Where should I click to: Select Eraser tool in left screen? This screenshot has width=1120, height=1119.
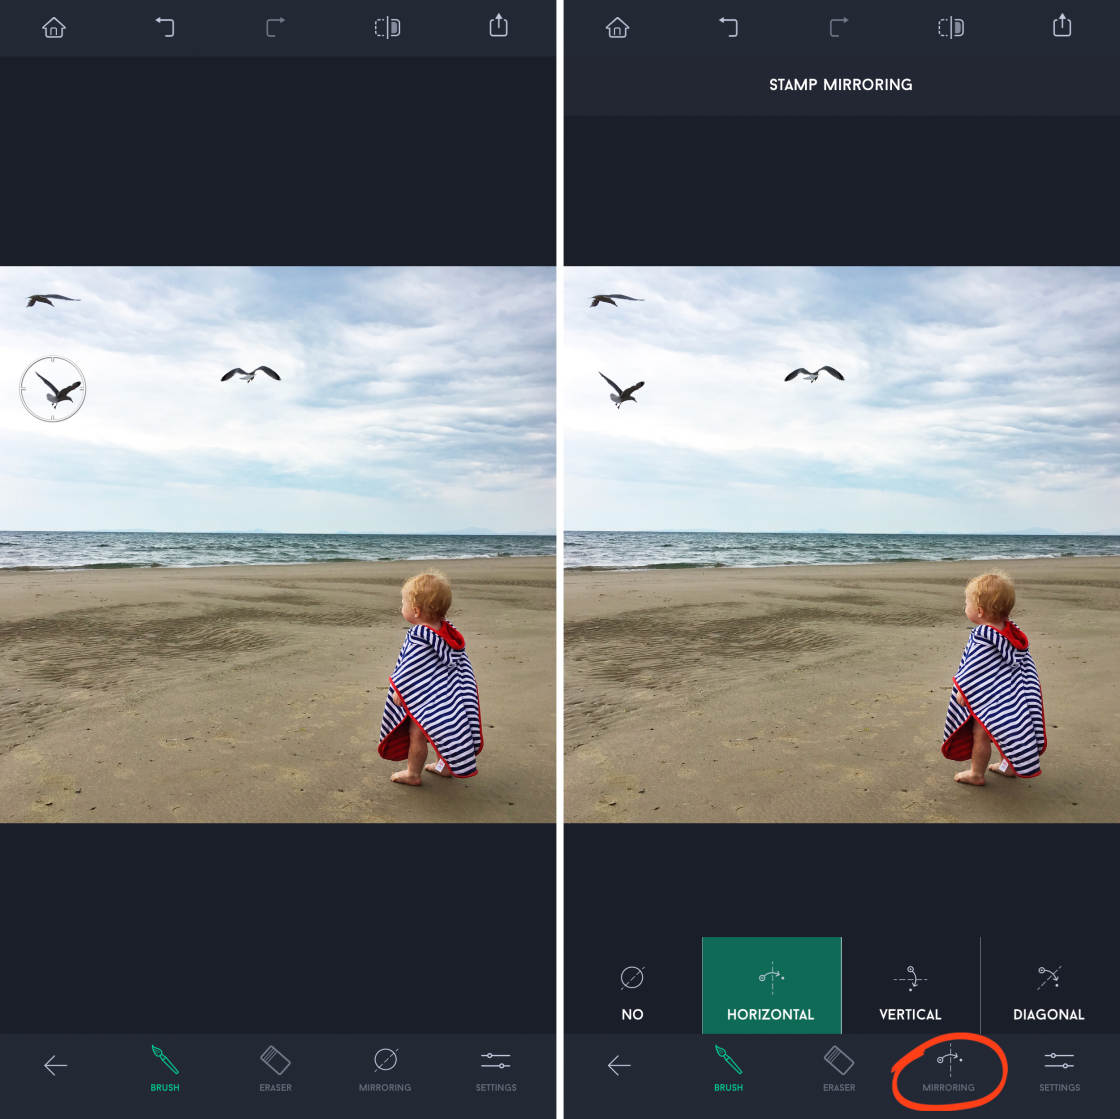(276, 1068)
